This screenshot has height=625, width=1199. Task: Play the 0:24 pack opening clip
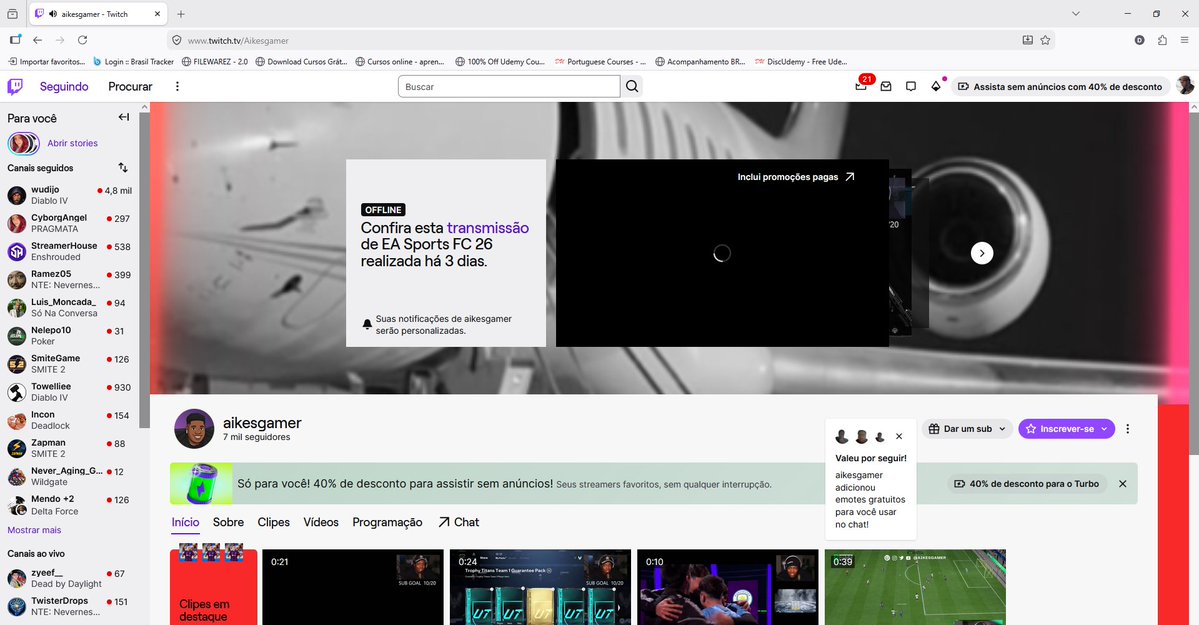point(541,588)
